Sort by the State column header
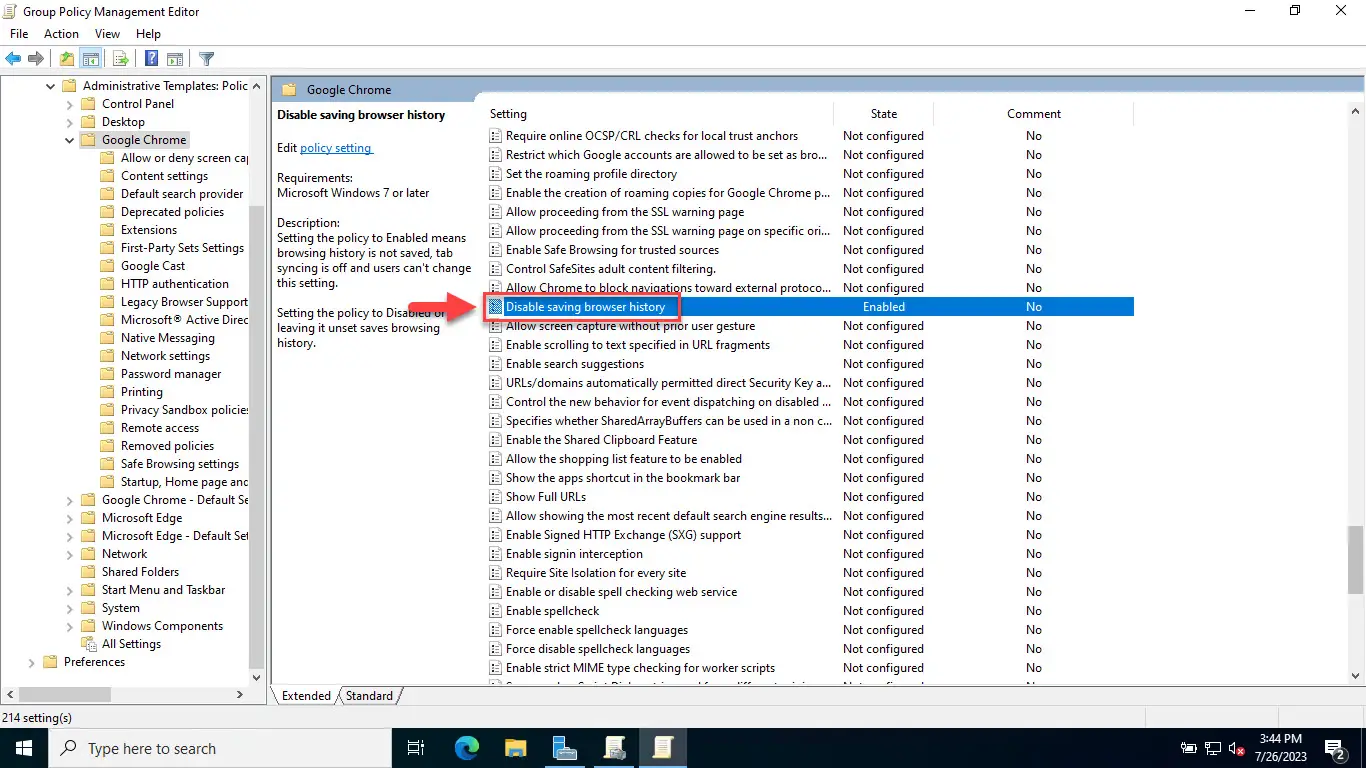The width and height of the screenshot is (1366, 768). pyautogui.click(x=884, y=114)
